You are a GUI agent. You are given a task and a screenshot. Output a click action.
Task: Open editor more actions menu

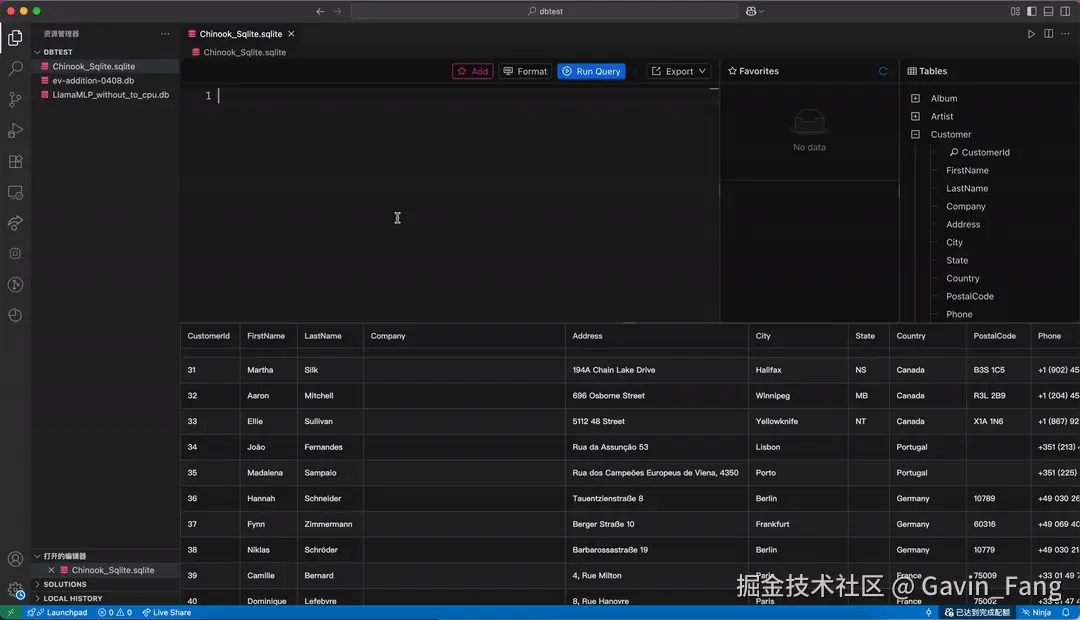point(1066,34)
